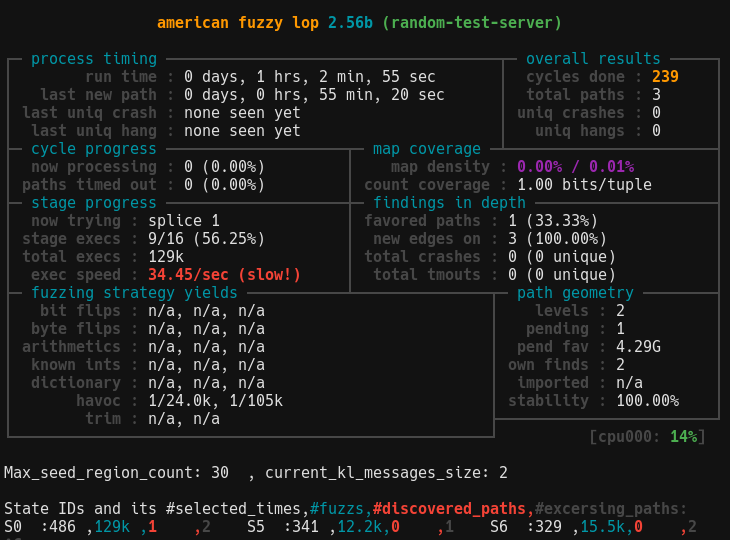Click last new path value '55 min, 20 sec'

pyautogui.click(x=382, y=94)
